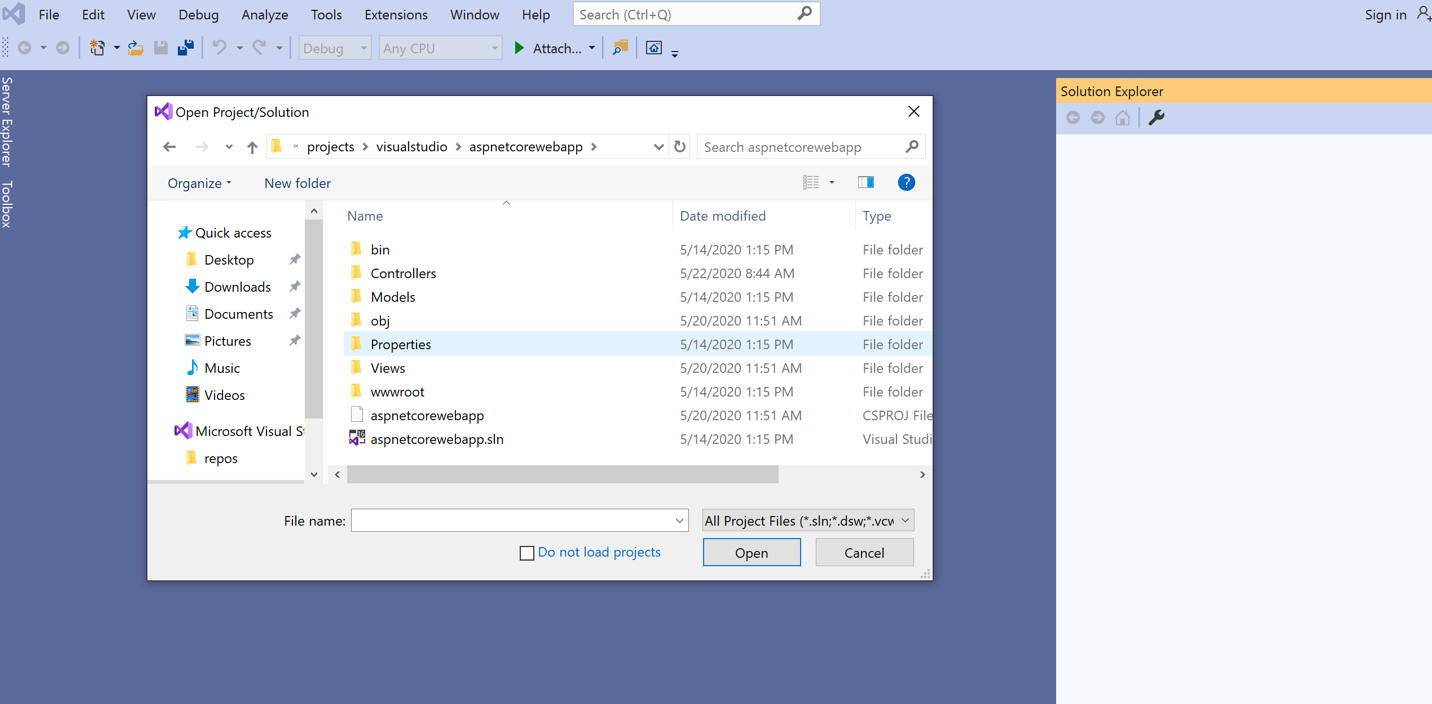Click the green Attach start button

[x=547, y=48]
